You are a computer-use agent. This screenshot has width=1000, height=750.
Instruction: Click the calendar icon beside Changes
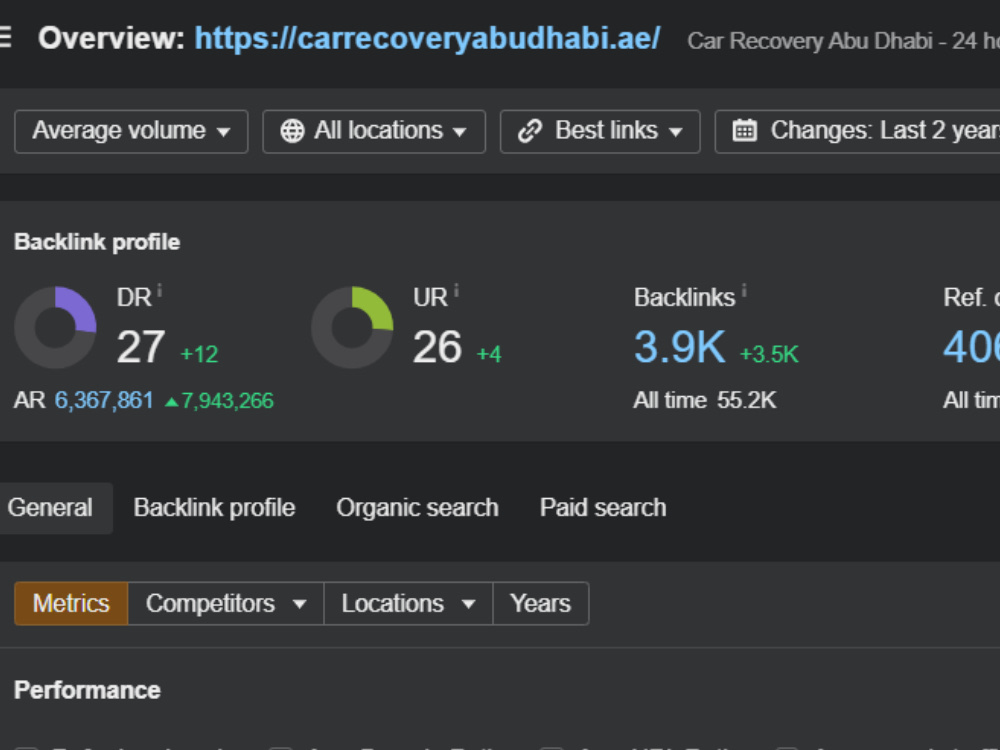click(x=744, y=131)
